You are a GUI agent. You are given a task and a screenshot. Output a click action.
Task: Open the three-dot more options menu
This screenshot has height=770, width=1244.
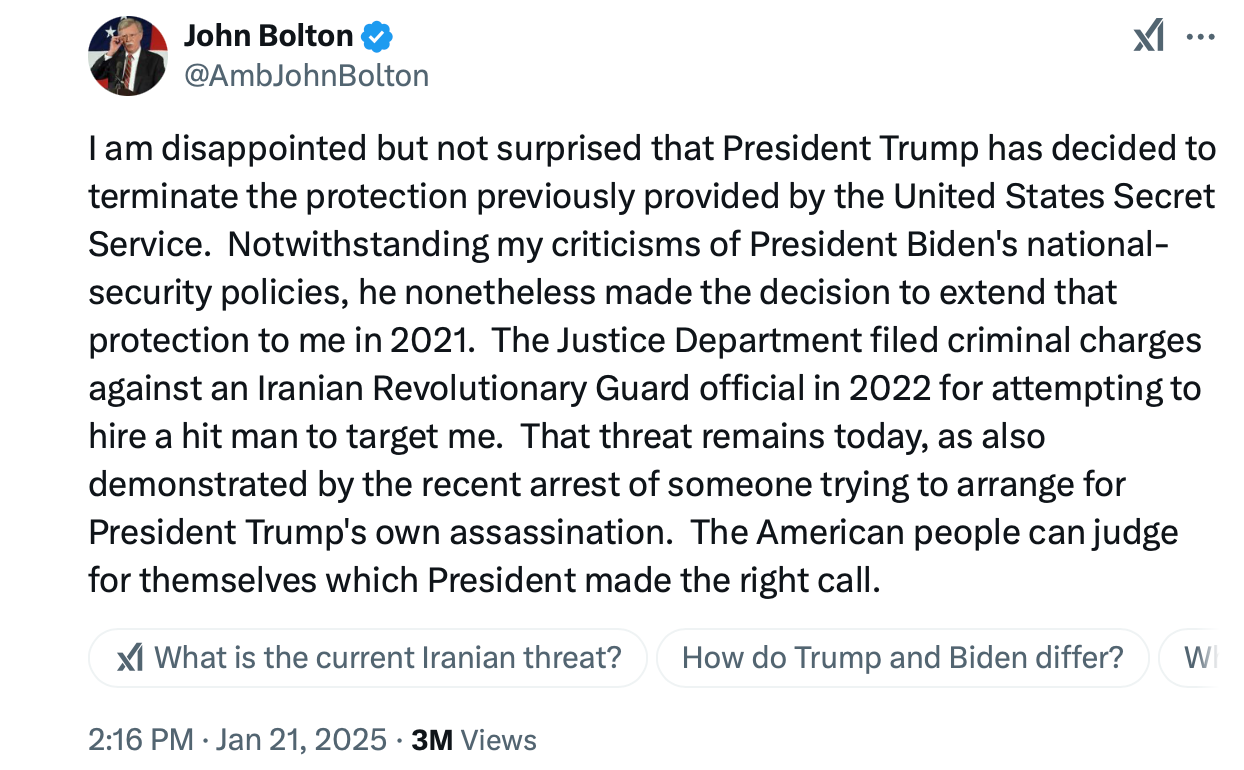(x=1199, y=37)
